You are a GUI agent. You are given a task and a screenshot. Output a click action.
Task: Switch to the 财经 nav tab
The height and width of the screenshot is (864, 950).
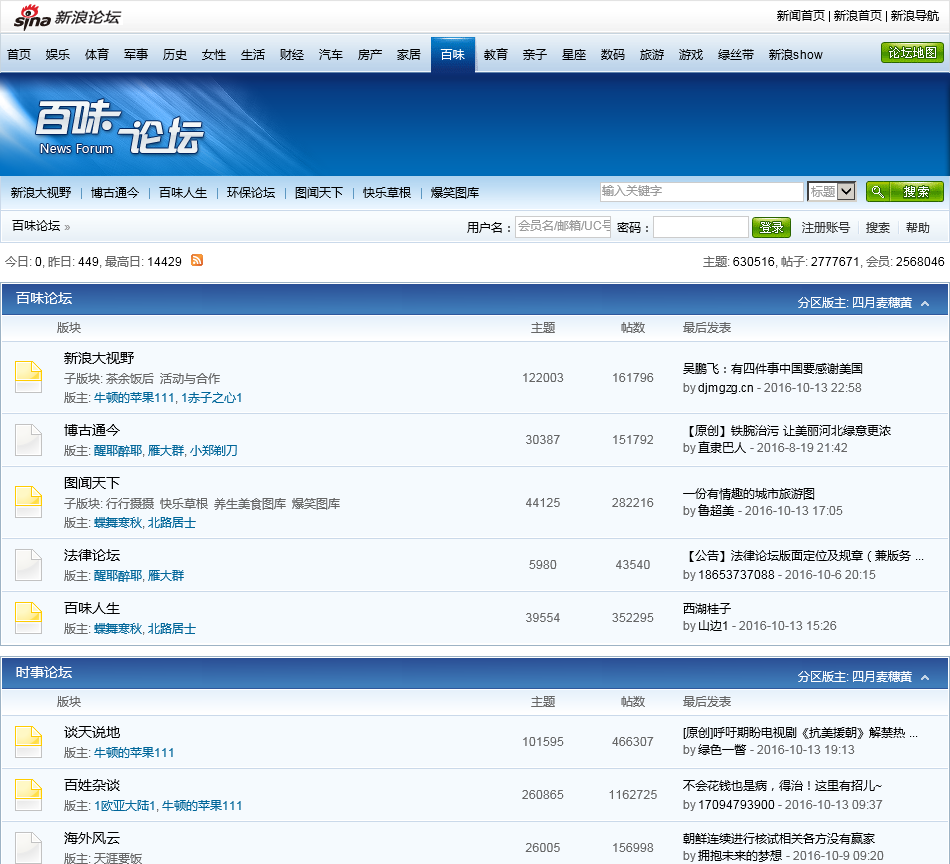click(291, 55)
